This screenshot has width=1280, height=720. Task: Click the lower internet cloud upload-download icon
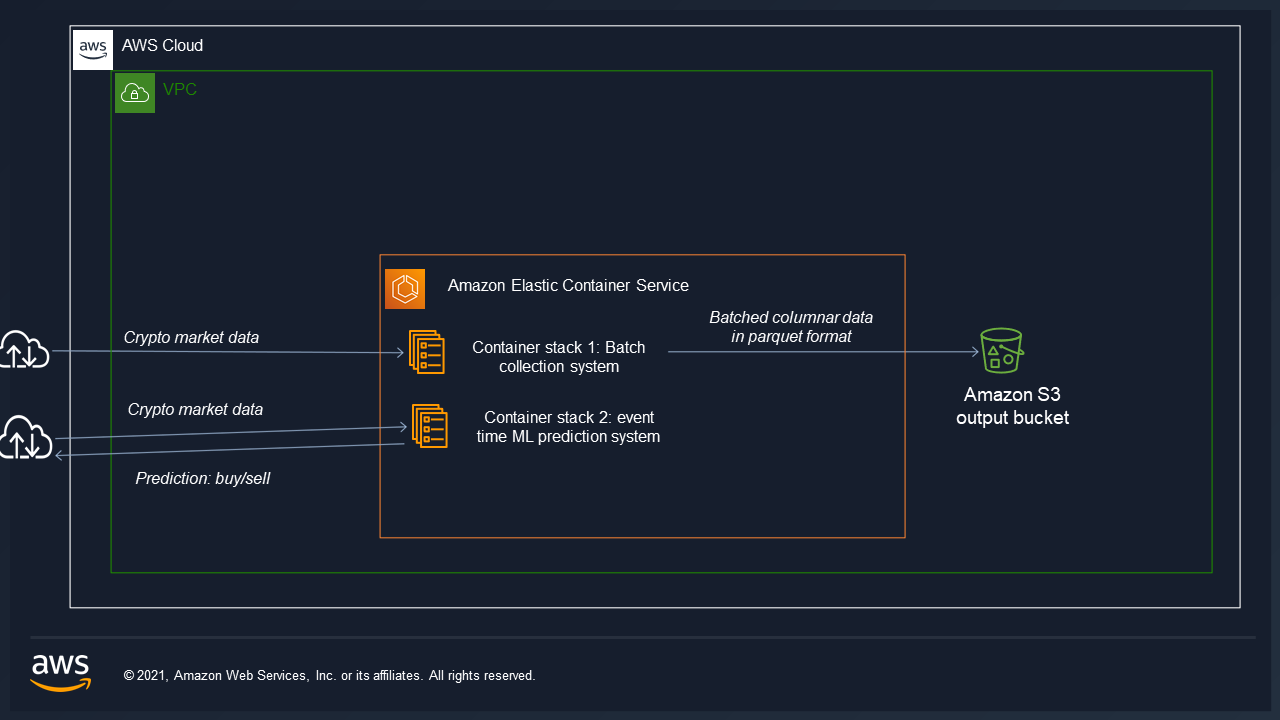24,438
